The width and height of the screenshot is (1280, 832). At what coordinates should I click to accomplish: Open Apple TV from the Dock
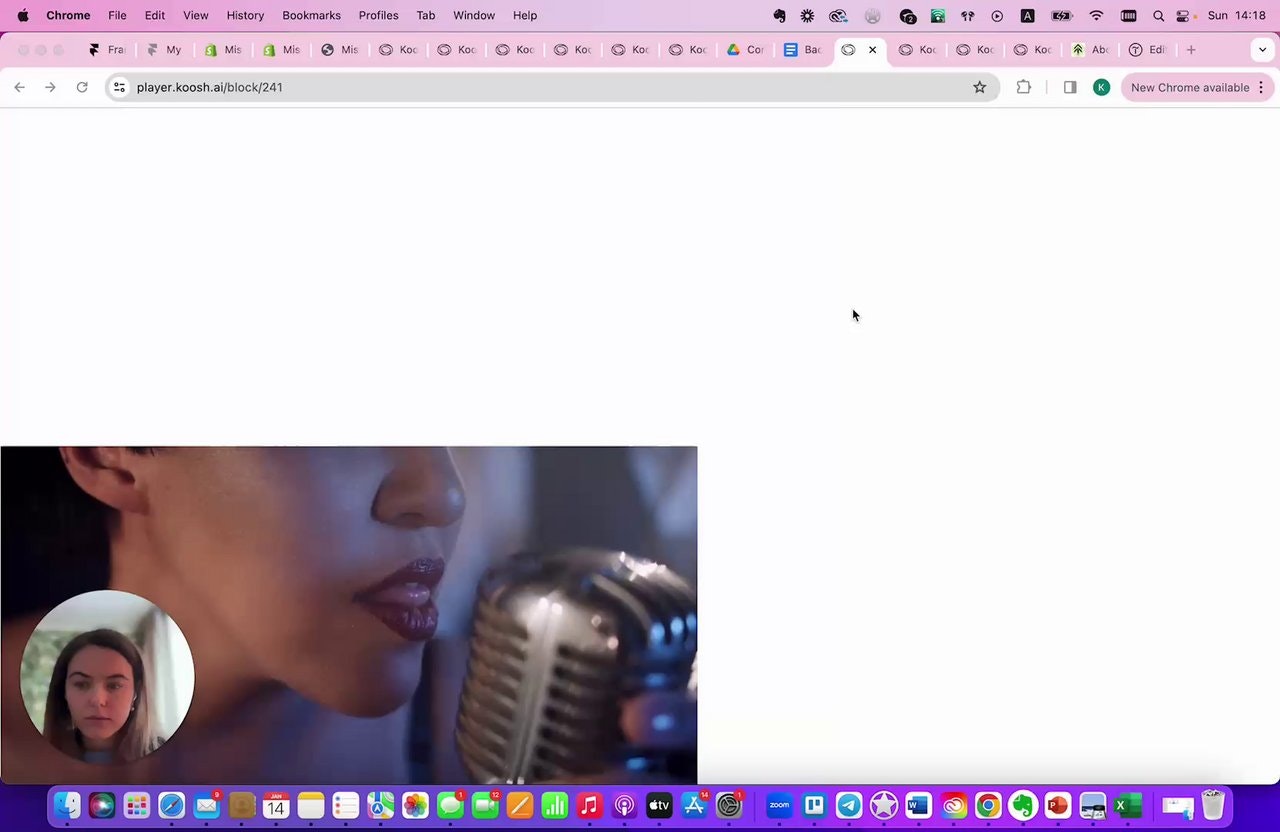[659, 805]
